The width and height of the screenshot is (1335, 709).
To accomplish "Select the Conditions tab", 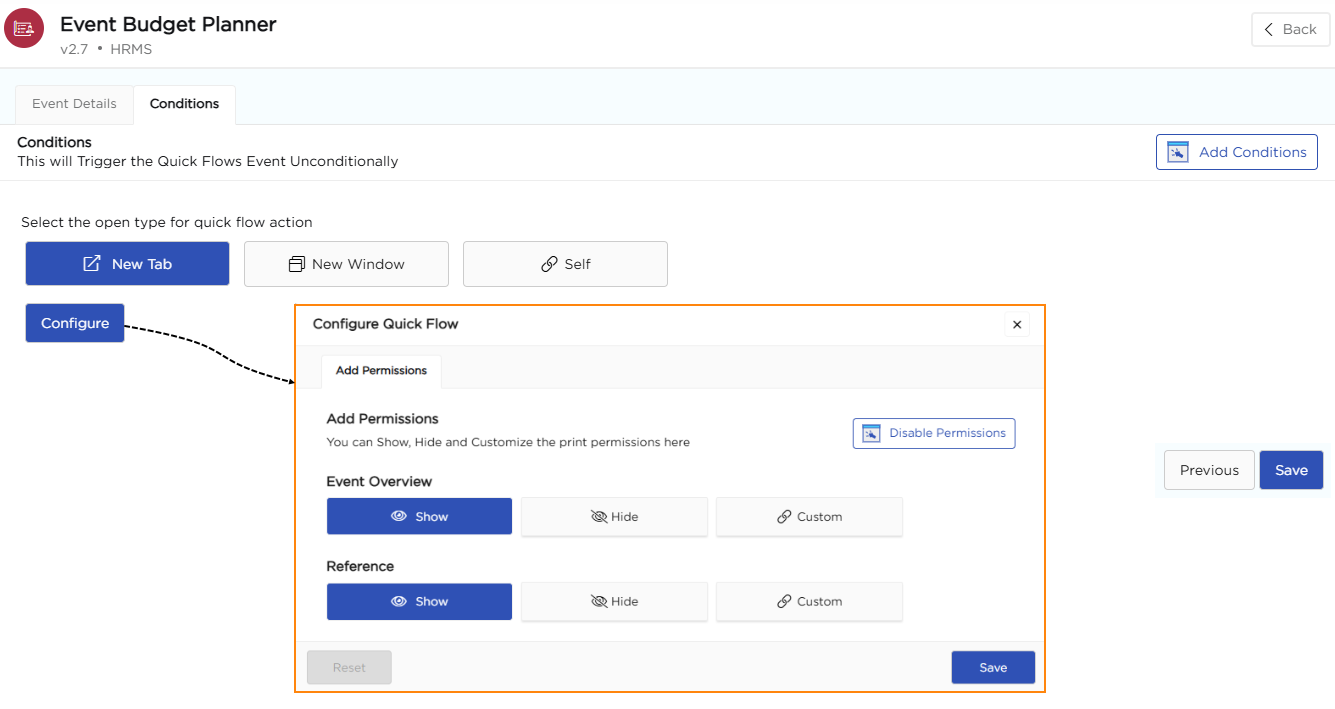I will 184,104.
